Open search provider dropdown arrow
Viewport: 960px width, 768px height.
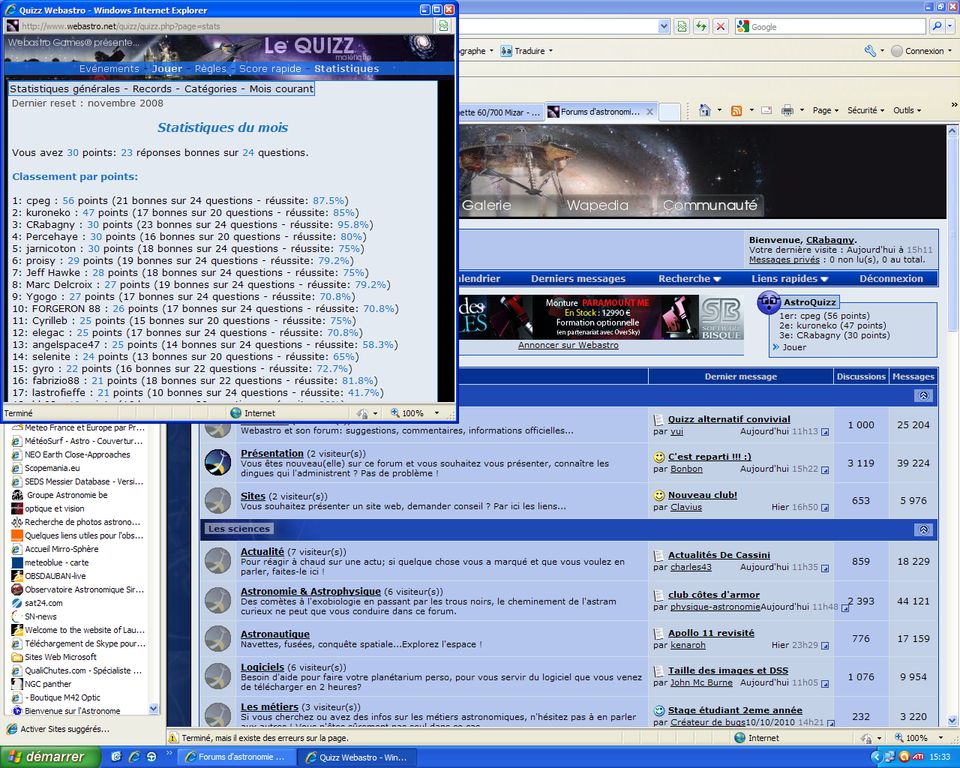950,26
